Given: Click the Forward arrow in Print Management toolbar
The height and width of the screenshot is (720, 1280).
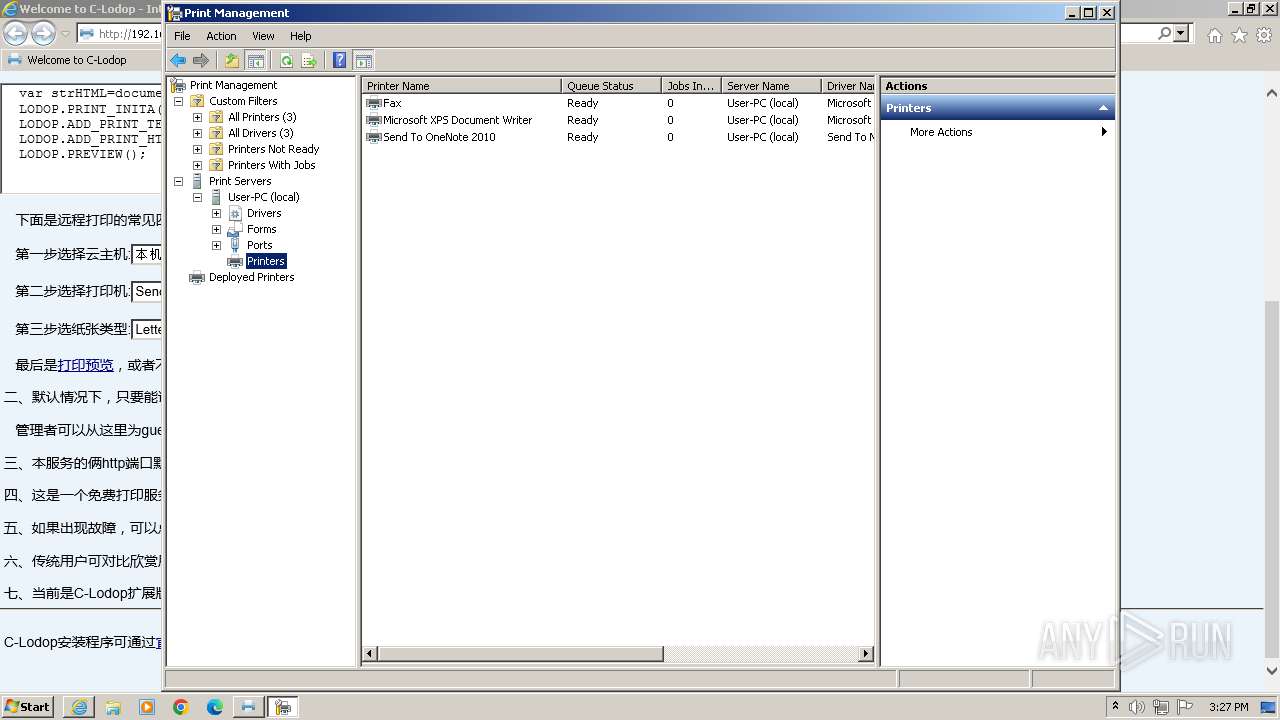Looking at the screenshot, I should (201, 61).
